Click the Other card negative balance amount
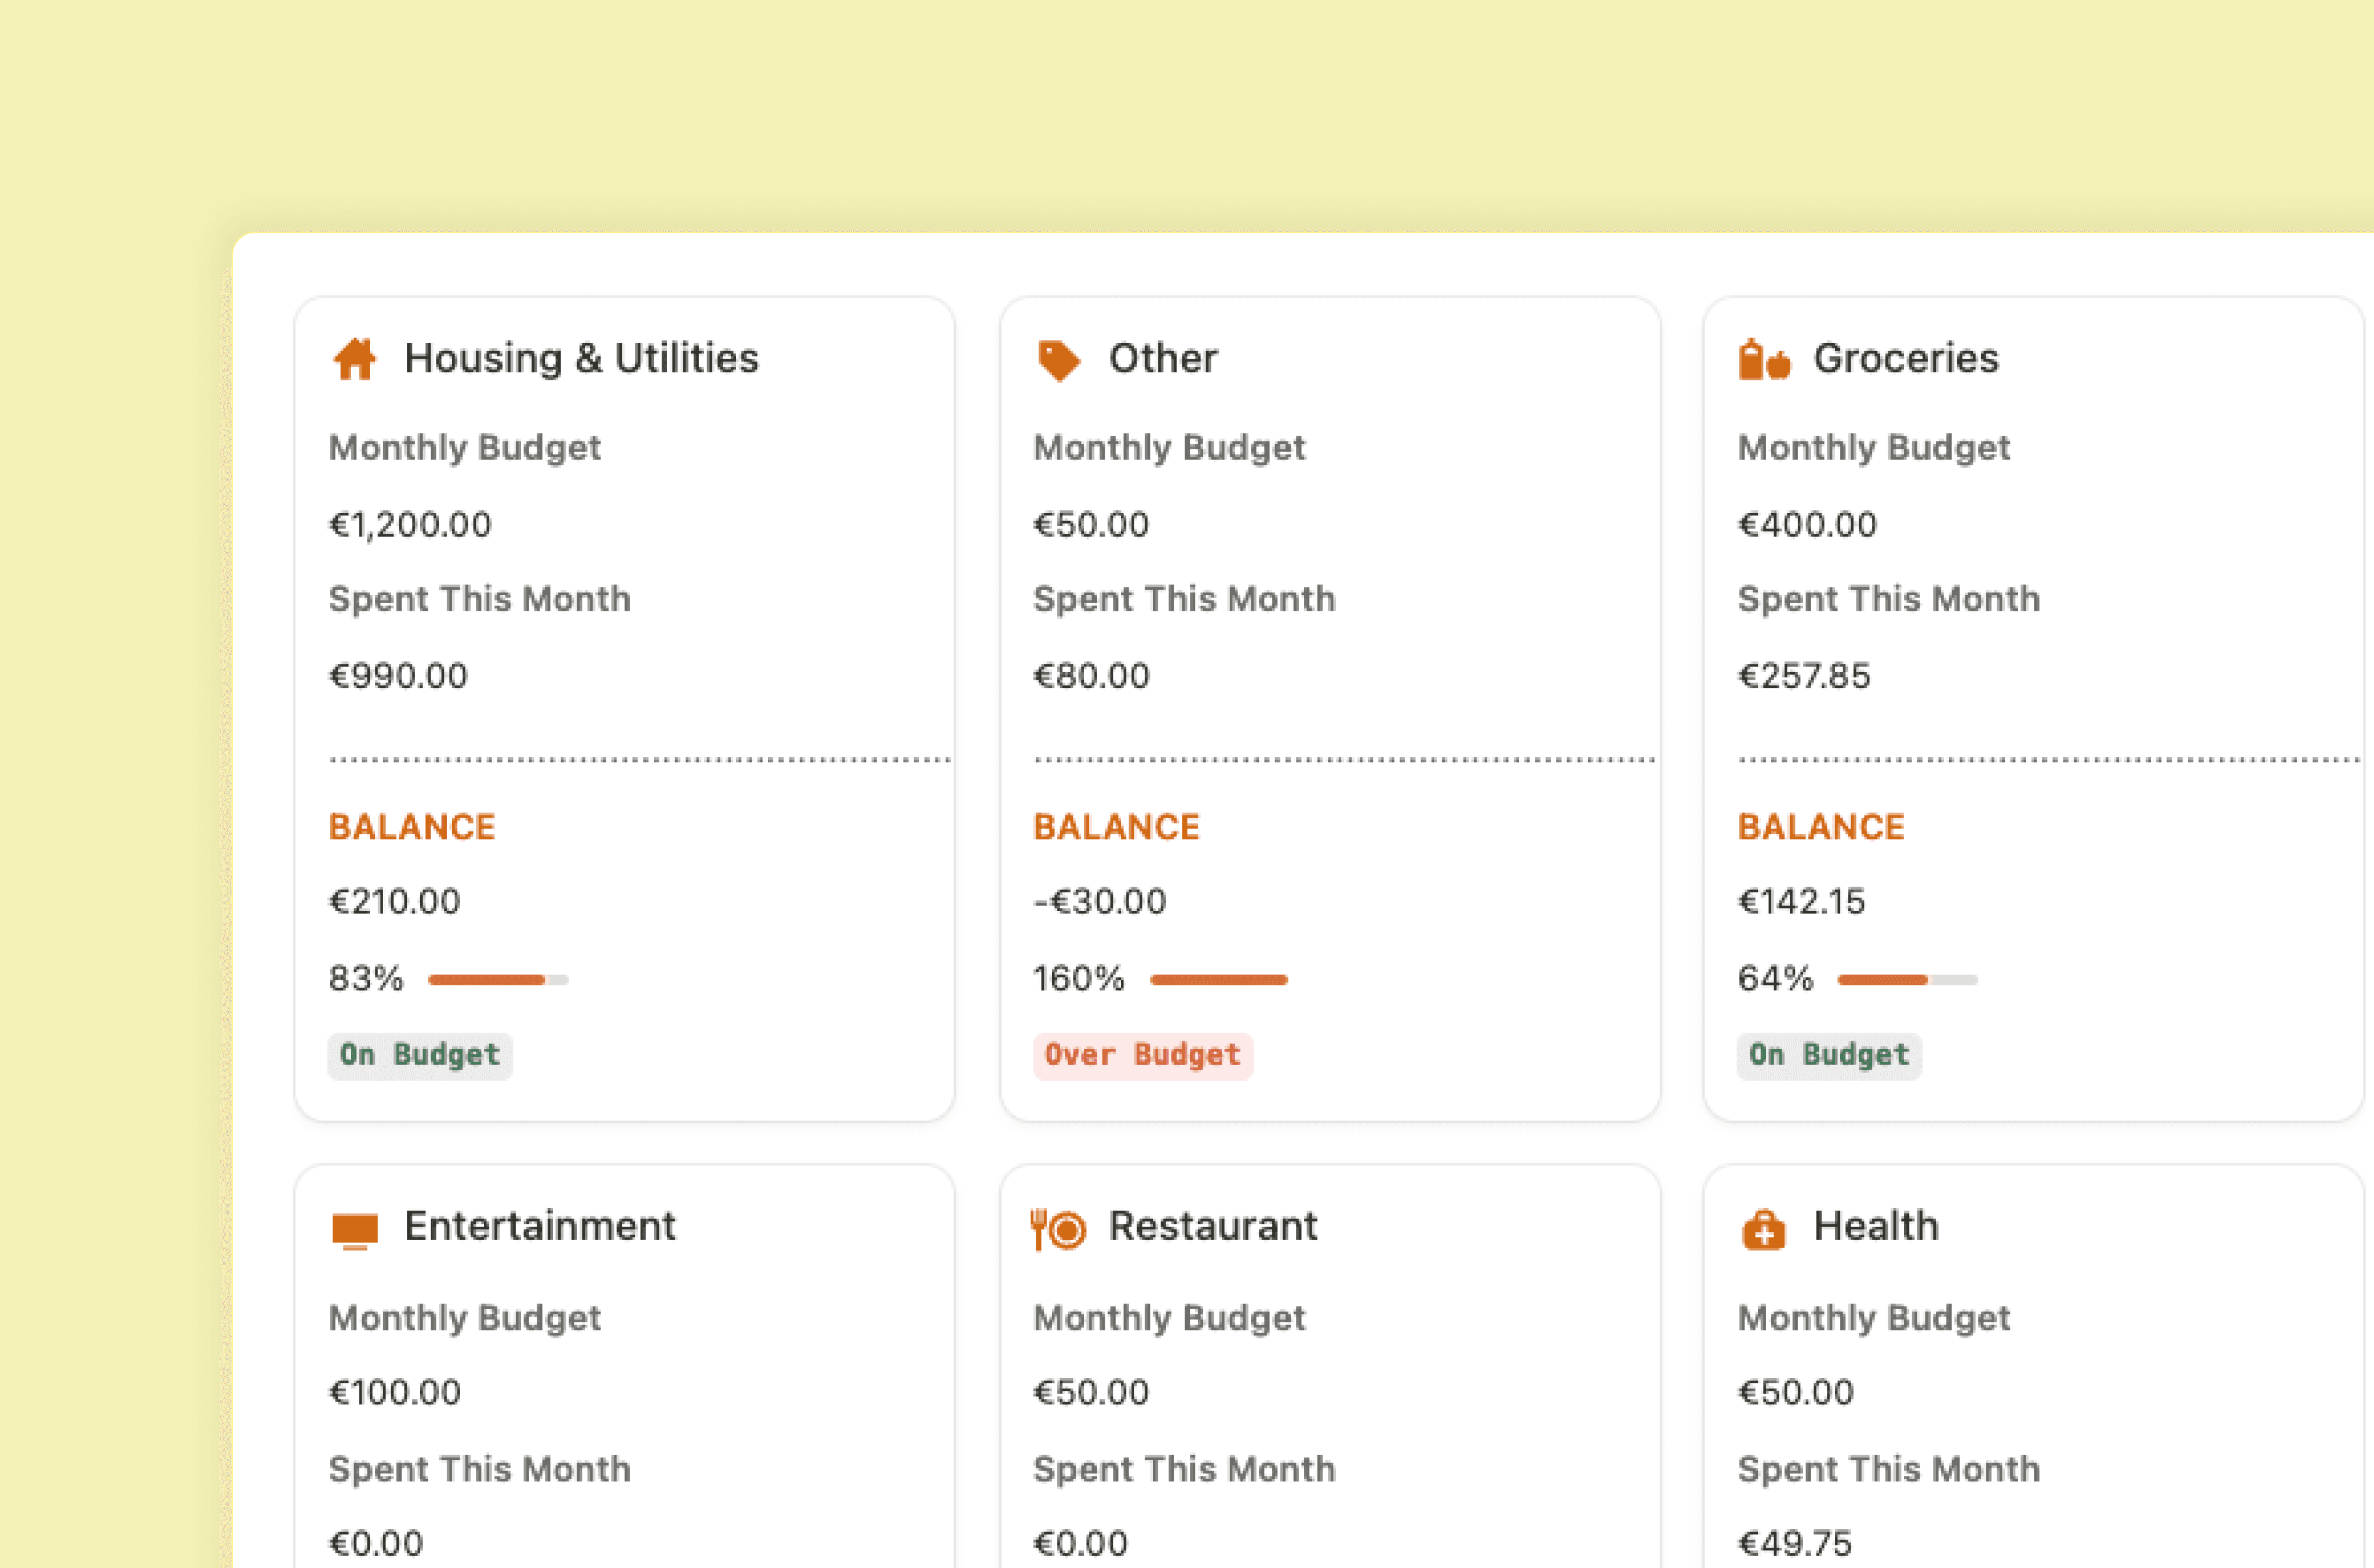 click(x=1099, y=901)
